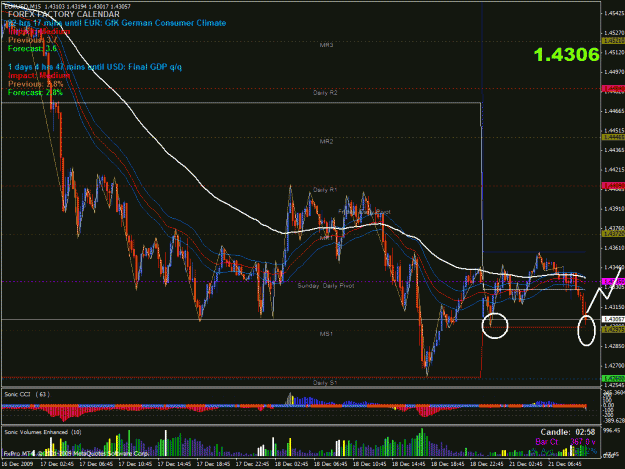Click the Daily S1 level label
625x469 pixels.
[x=325, y=383]
